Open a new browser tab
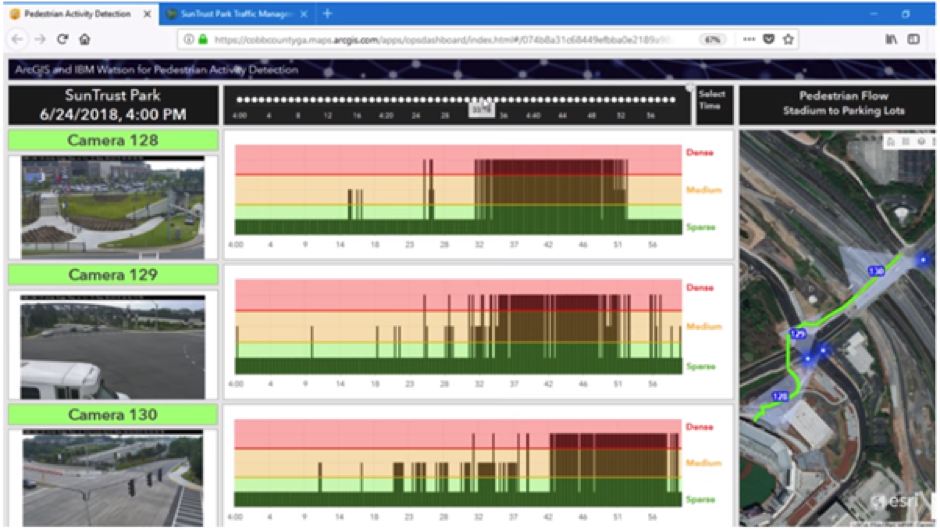Viewport: 940px width, 530px height. coord(327,13)
